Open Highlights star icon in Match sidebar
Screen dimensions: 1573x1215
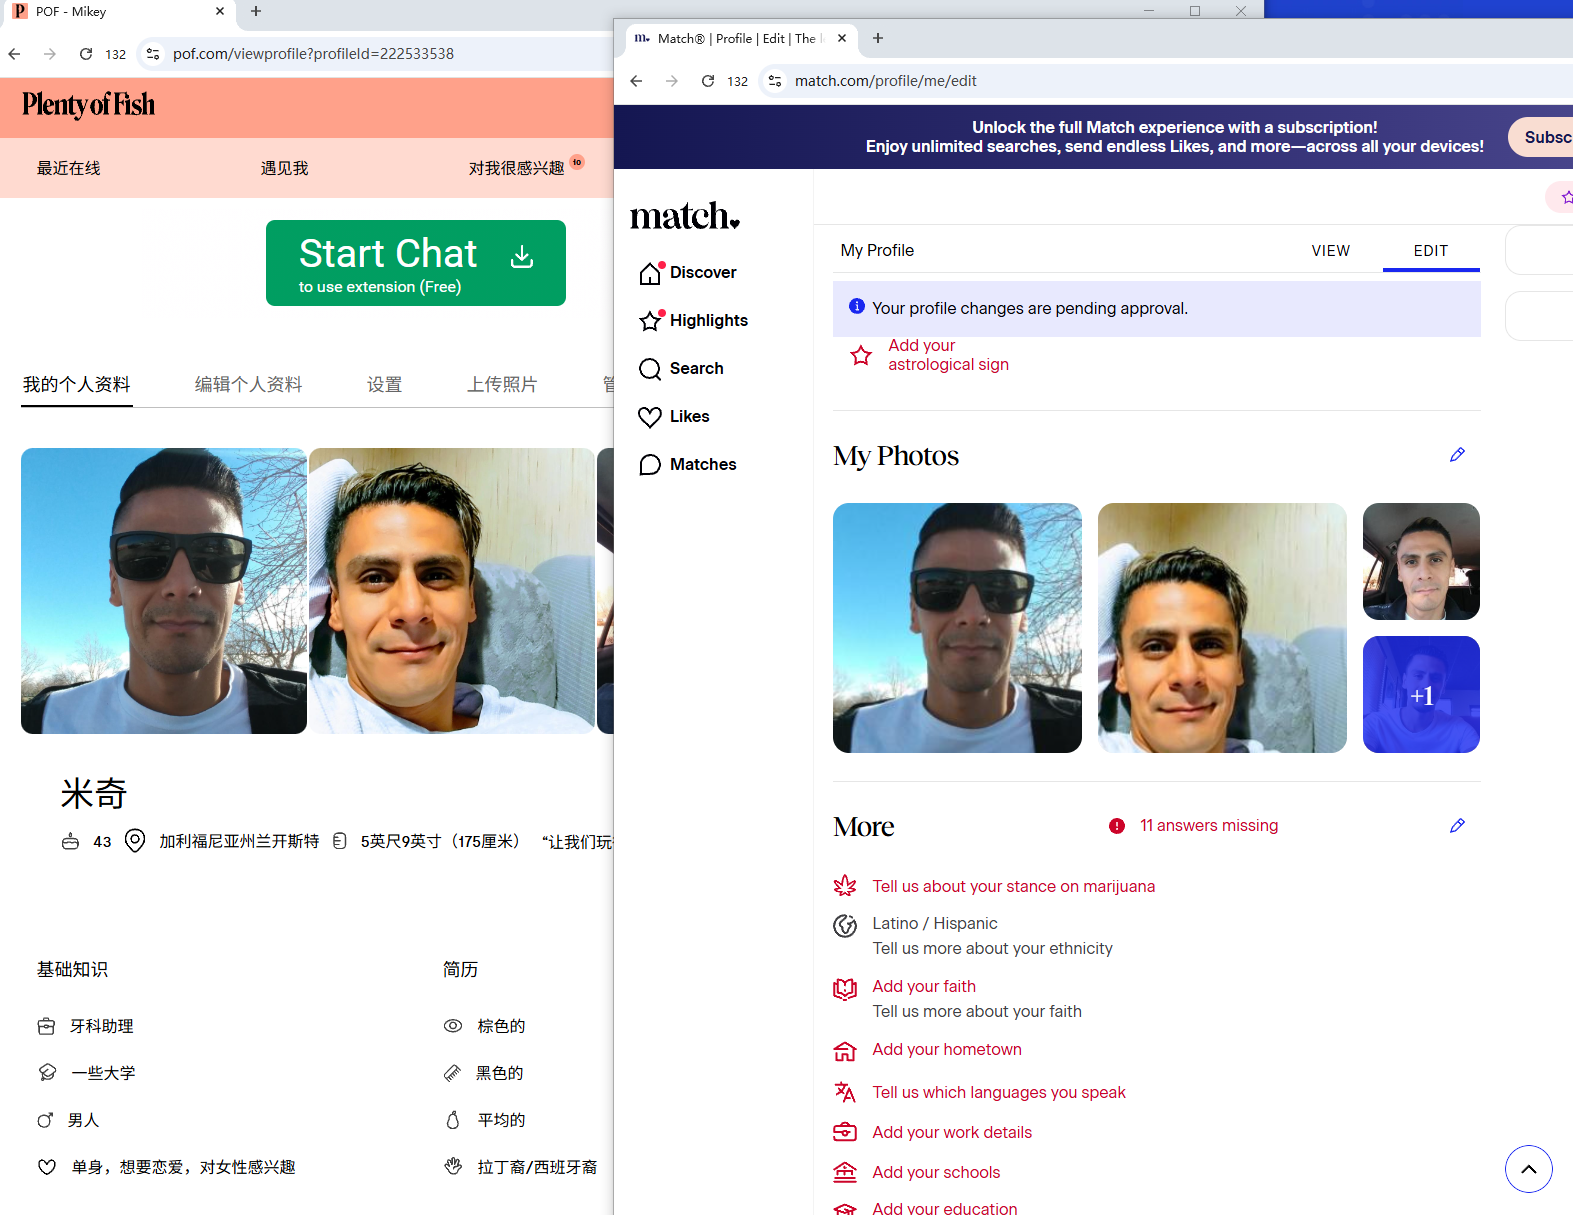click(650, 321)
